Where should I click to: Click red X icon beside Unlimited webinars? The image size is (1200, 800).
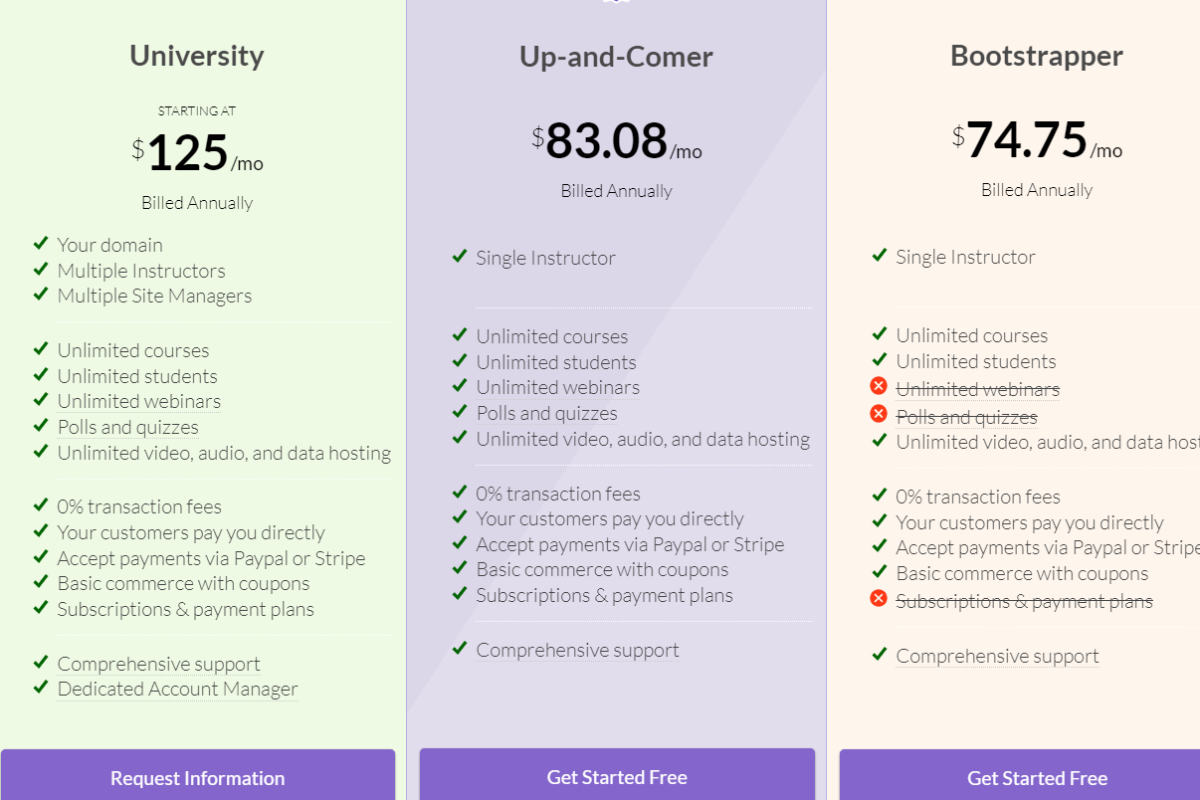(879, 386)
